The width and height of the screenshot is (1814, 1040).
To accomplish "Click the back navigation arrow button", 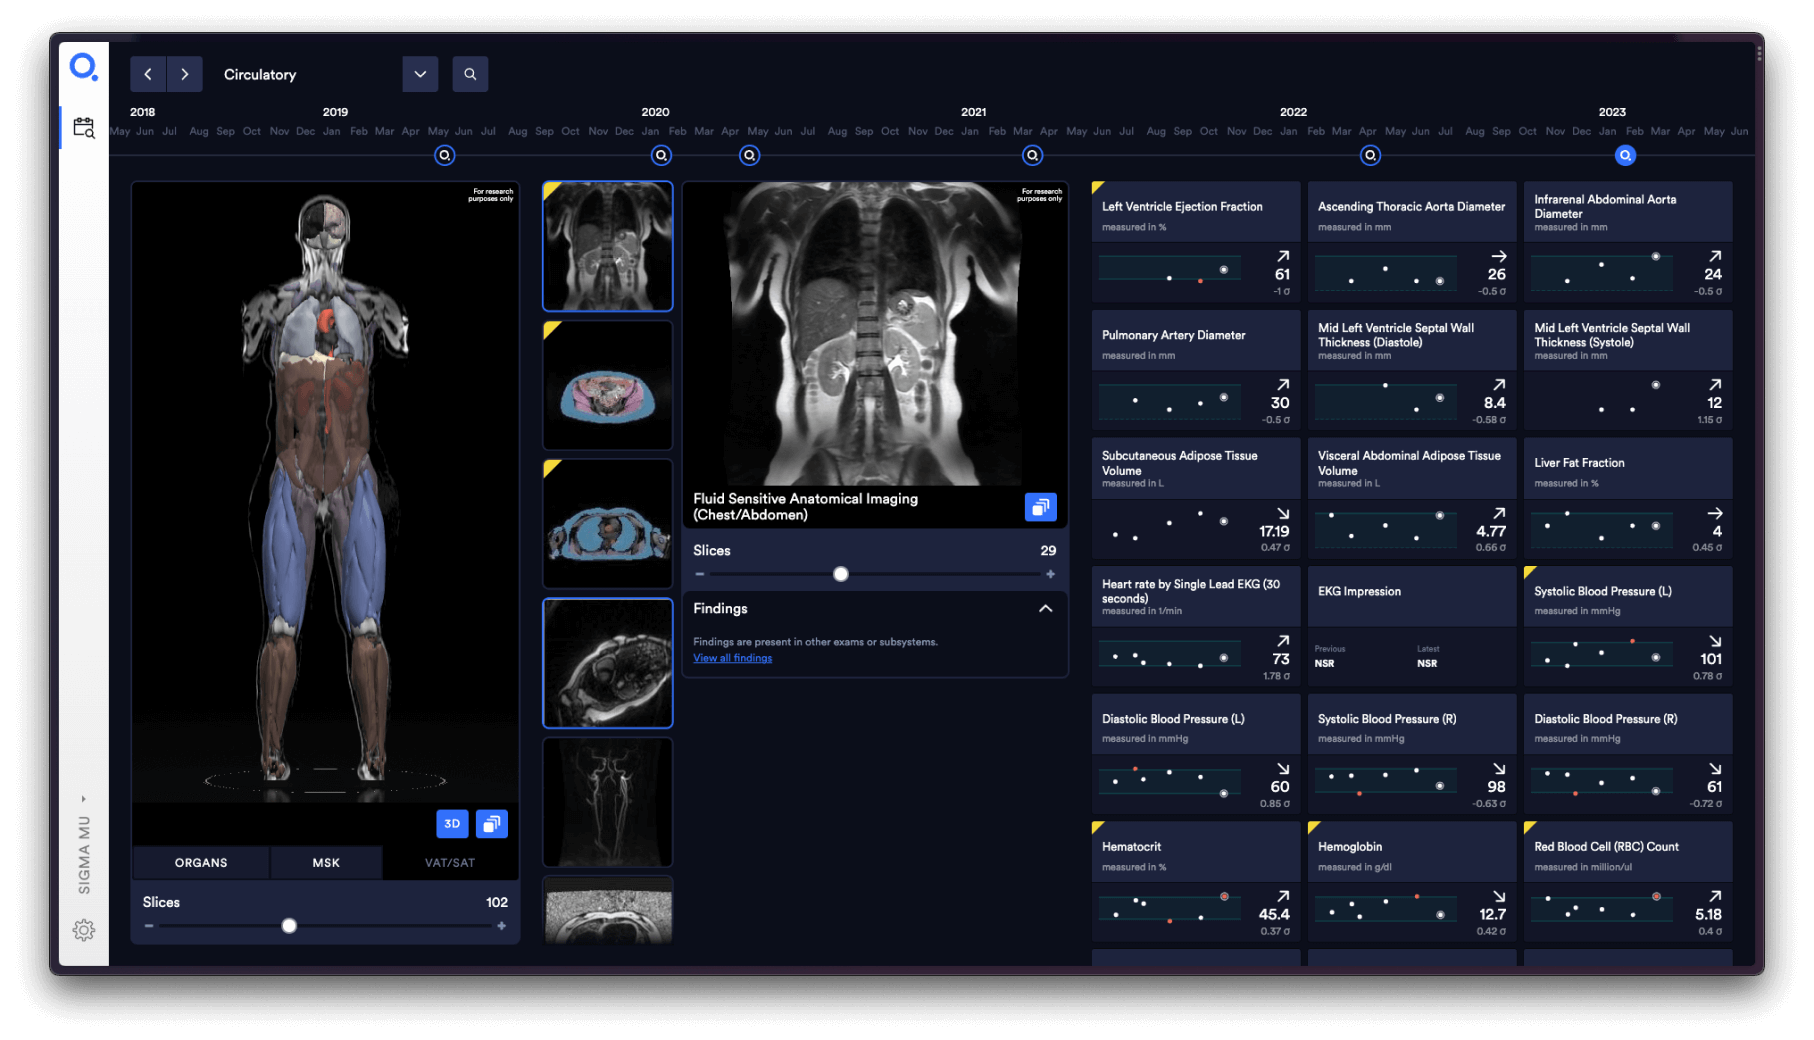I will (x=148, y=74).
